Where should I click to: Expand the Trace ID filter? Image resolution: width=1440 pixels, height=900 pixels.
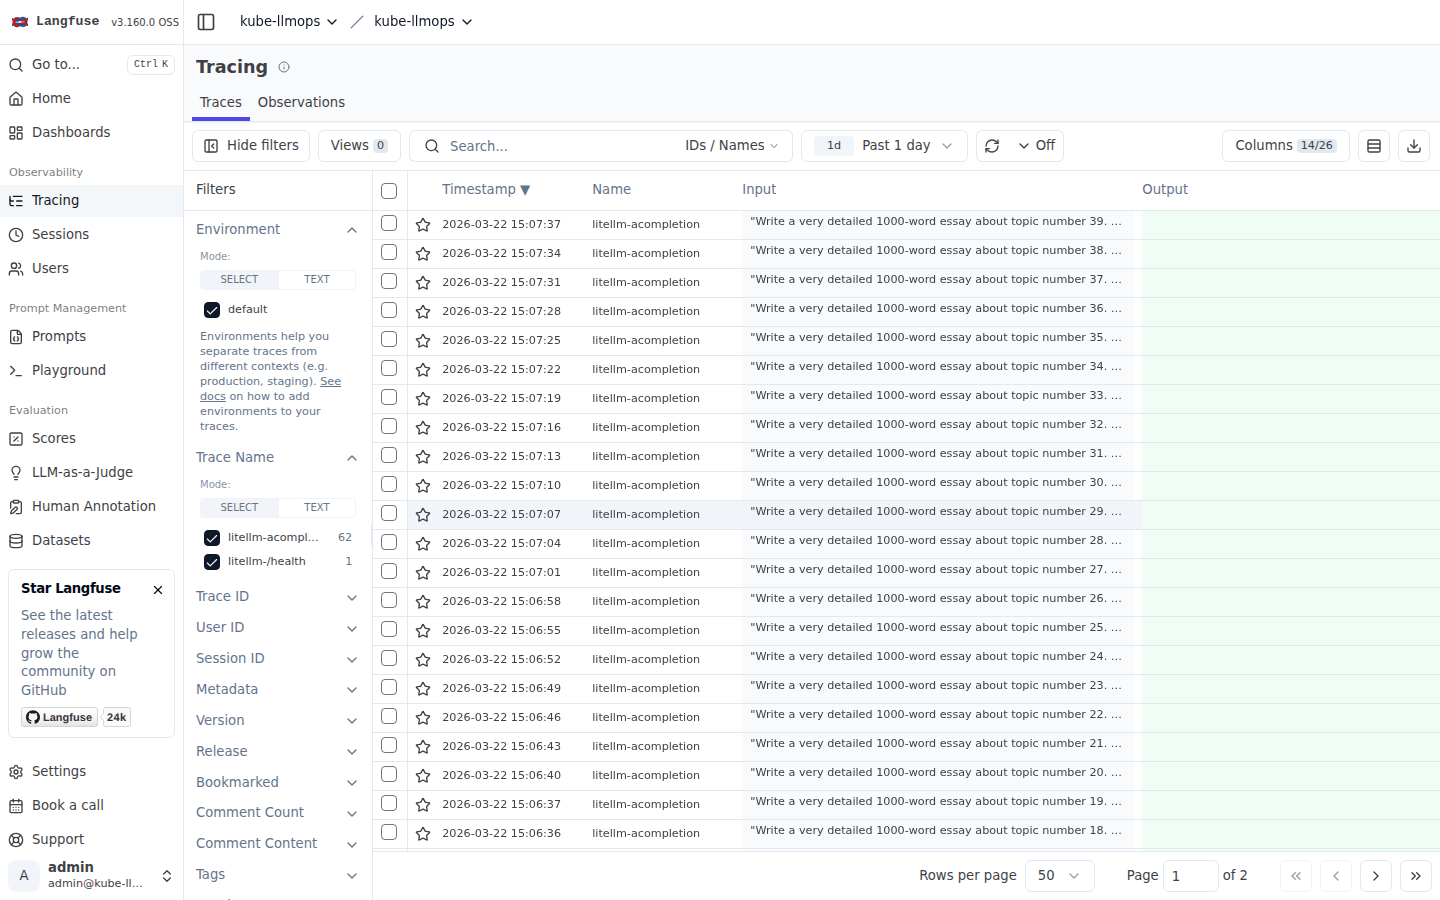(277, 596)
